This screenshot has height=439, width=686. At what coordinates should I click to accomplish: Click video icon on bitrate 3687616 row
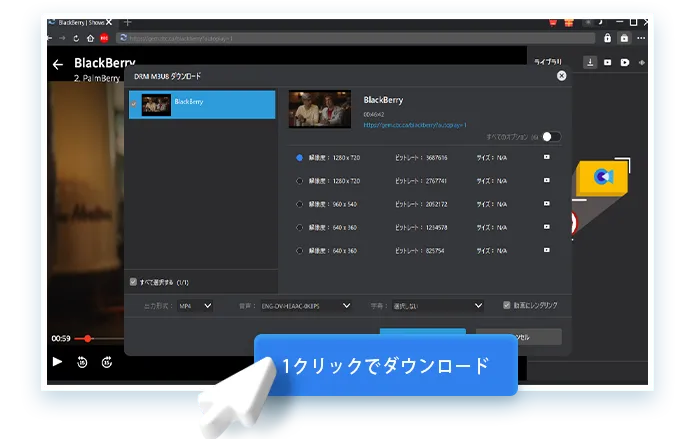pos(546,157)
